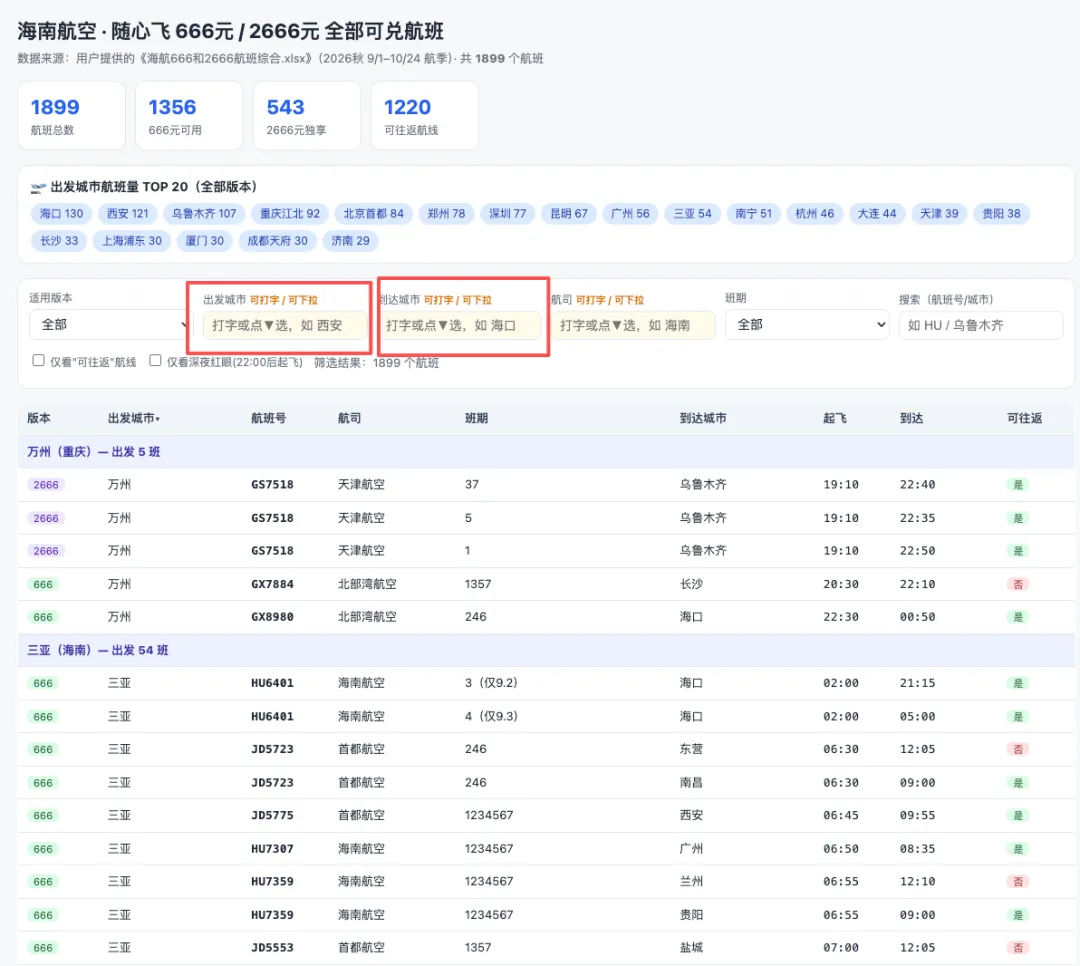Click the 1220 可往返航线 stat card

pyautogui.click(x=425, y=115)
